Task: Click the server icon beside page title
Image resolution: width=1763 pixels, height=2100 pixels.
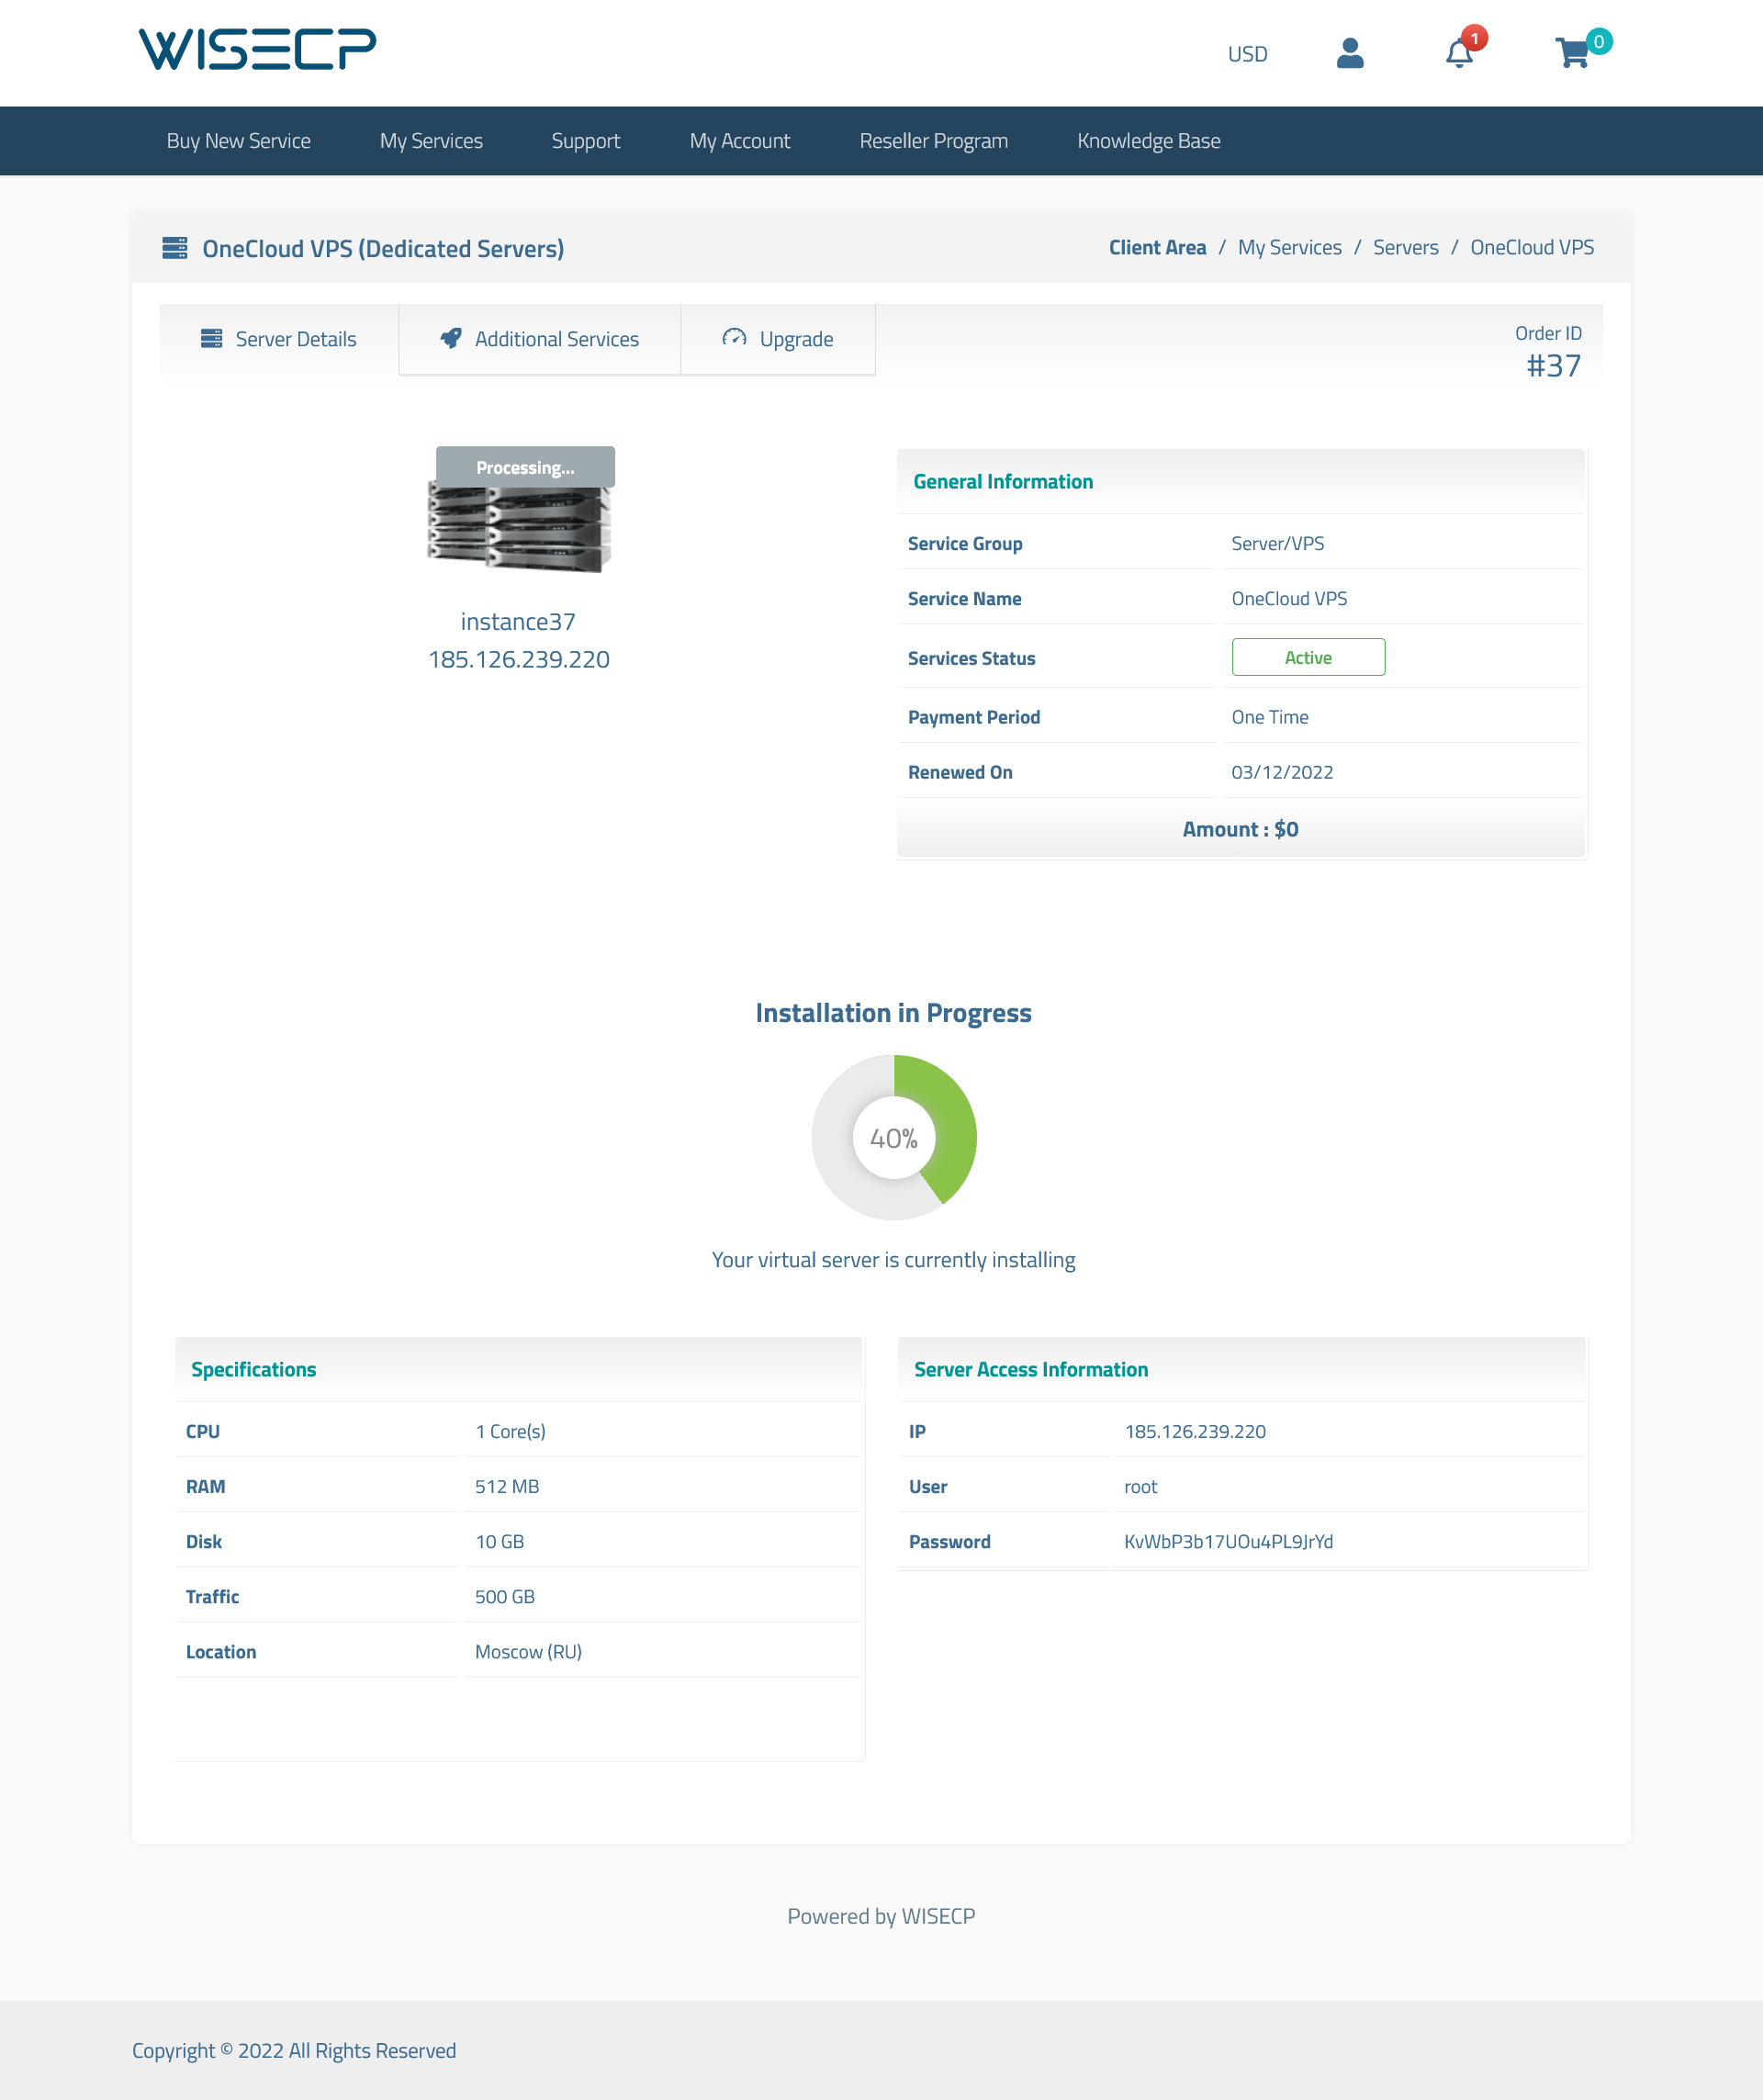Action: point(175,248)
